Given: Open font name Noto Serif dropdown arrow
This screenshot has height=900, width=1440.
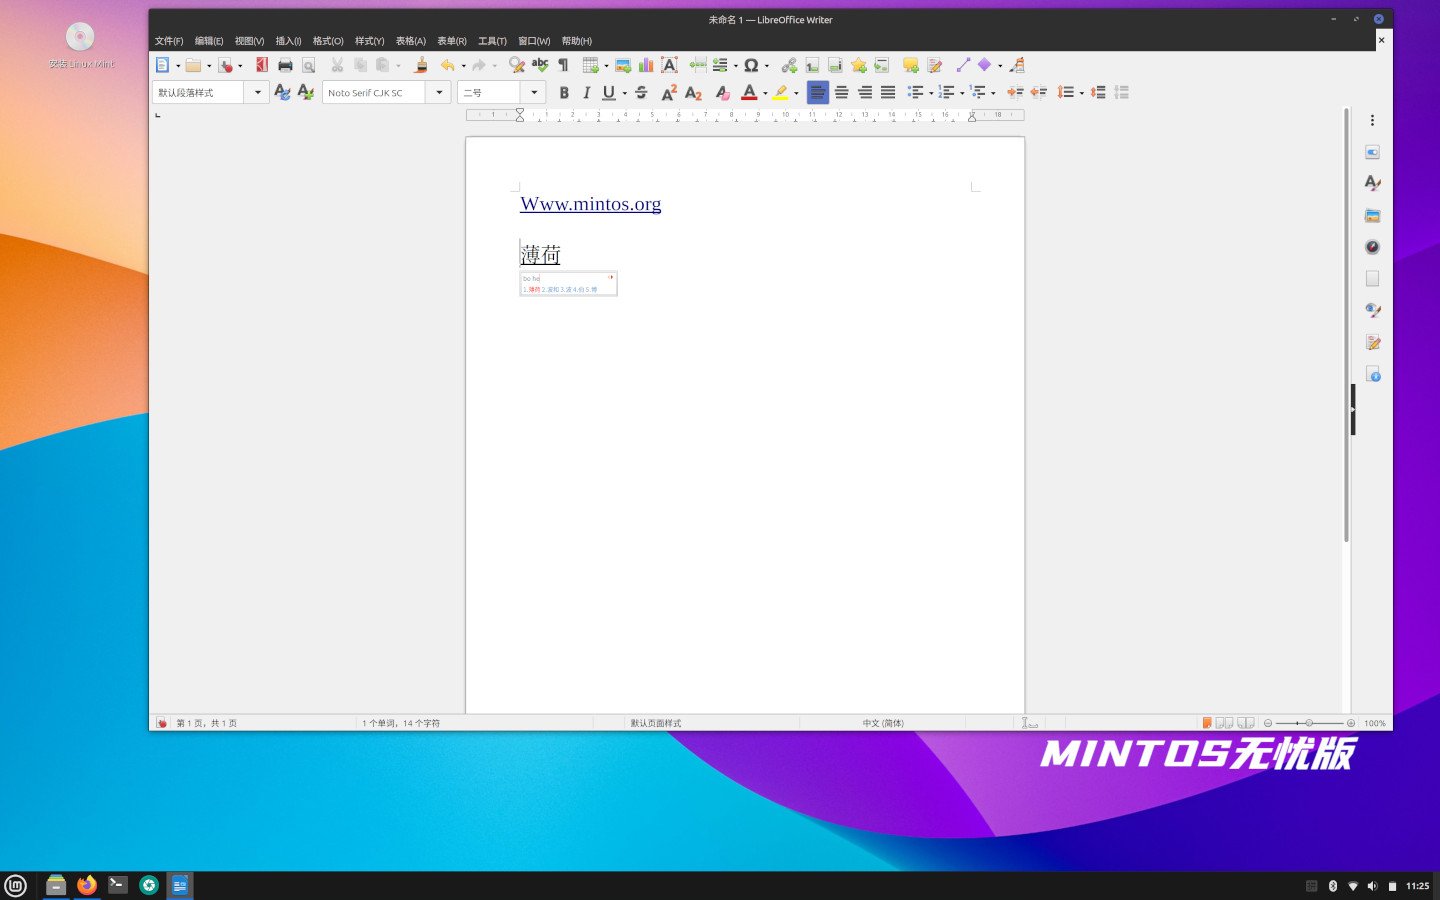Looking at the screenshot, I should [x=439, y=92].
